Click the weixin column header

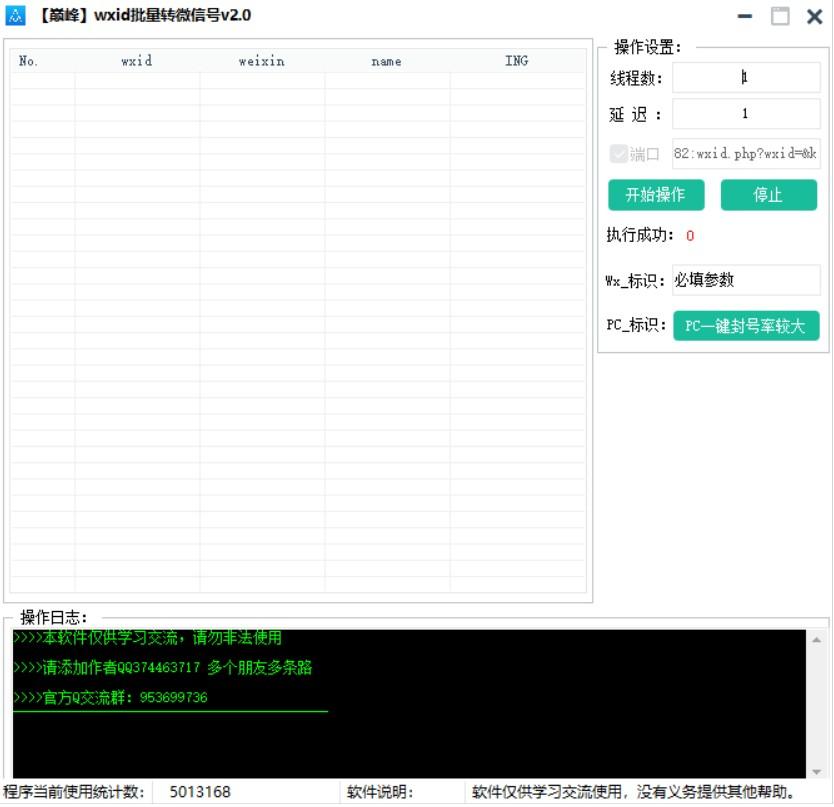(x=262, y=60)
